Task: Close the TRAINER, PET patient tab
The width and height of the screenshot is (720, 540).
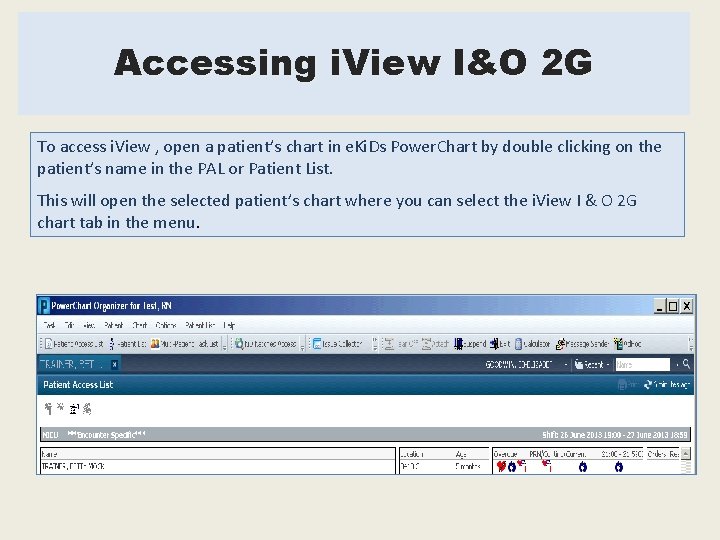Action: click(114, 365)
